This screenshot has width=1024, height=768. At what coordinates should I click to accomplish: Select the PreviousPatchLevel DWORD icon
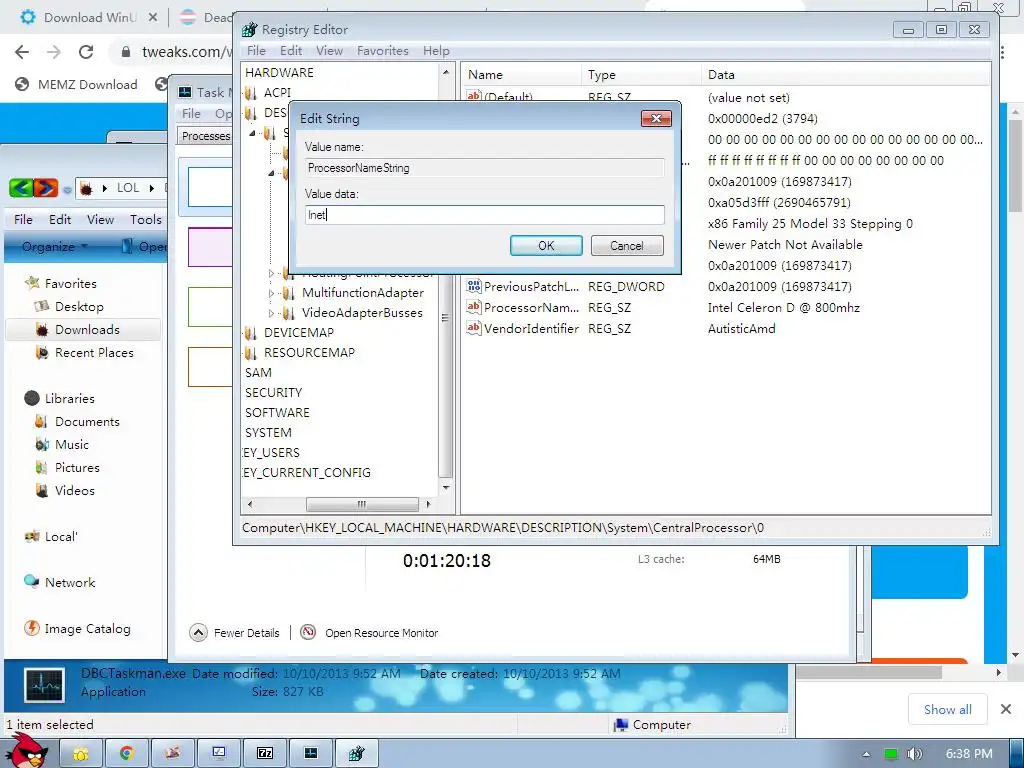[474, 286]
